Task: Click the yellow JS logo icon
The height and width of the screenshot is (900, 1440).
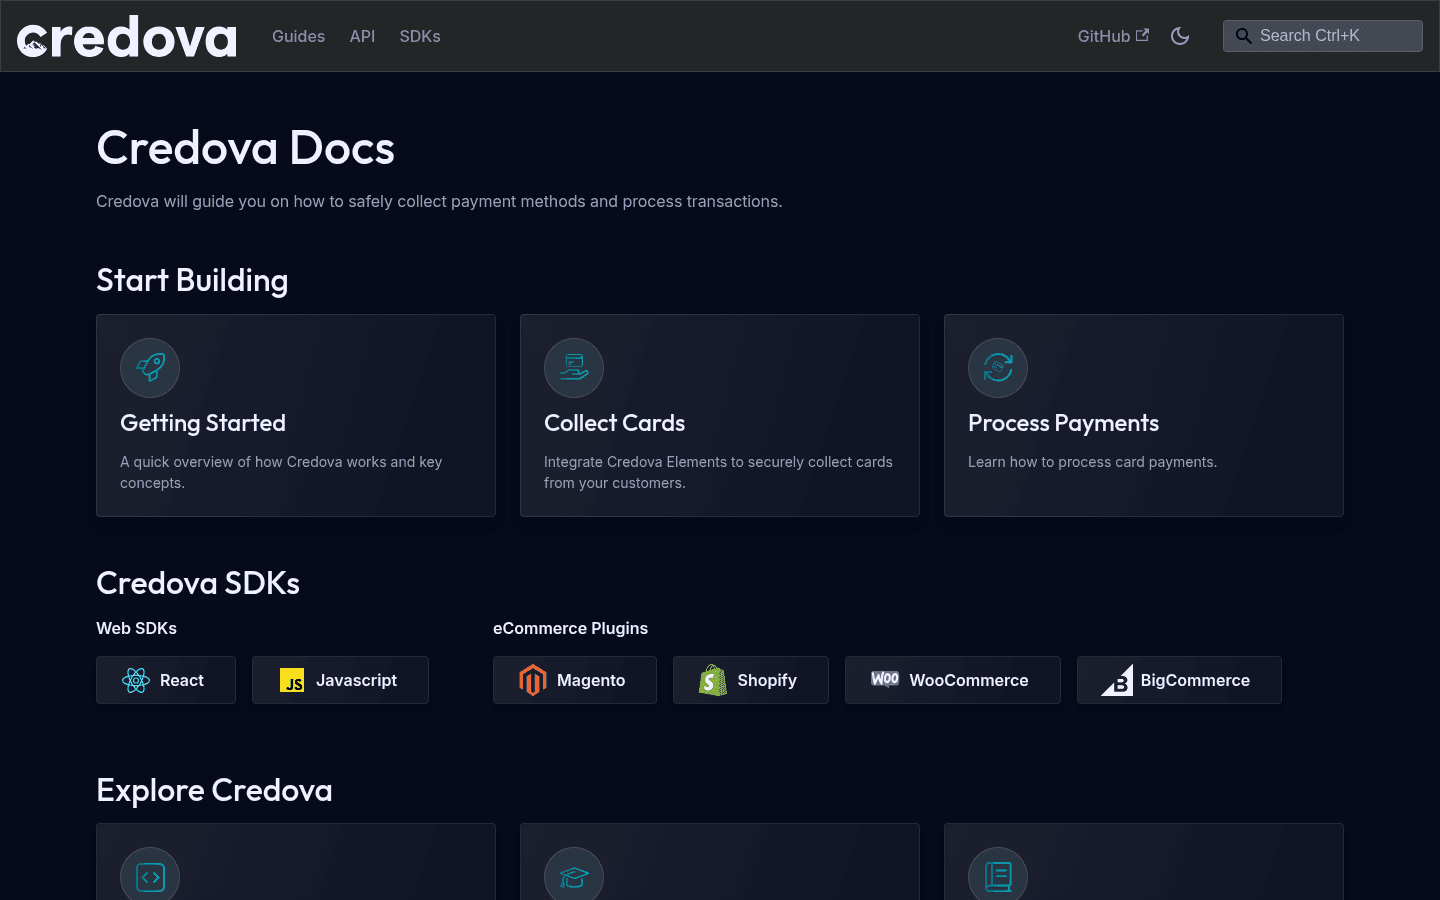Action: click(292, 680)
